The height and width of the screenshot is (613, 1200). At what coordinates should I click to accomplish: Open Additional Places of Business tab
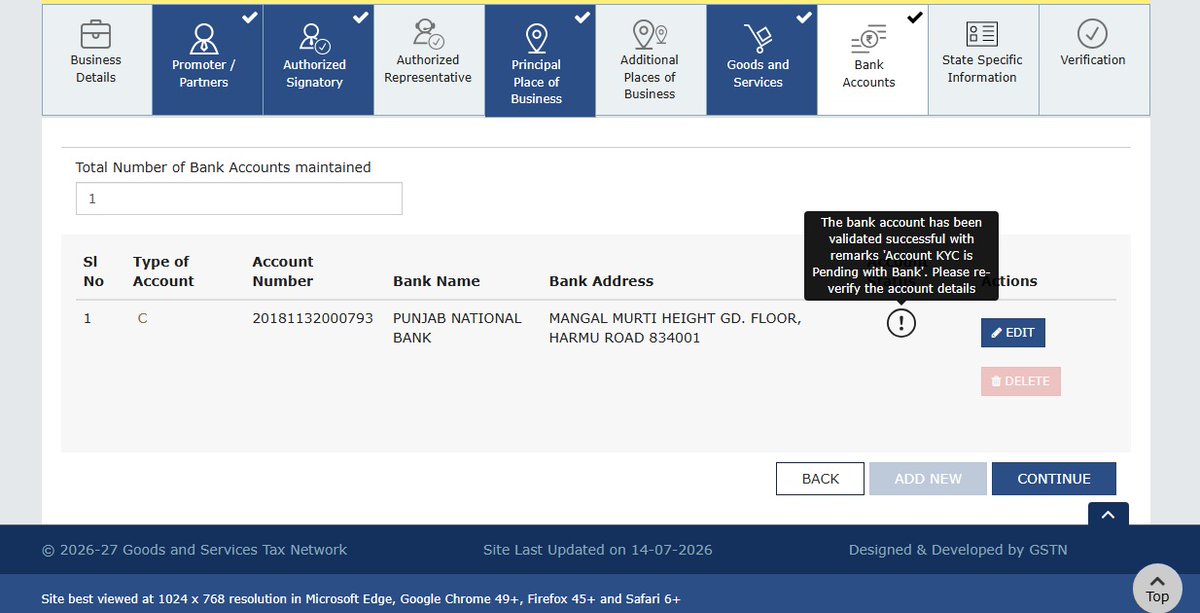651,60
